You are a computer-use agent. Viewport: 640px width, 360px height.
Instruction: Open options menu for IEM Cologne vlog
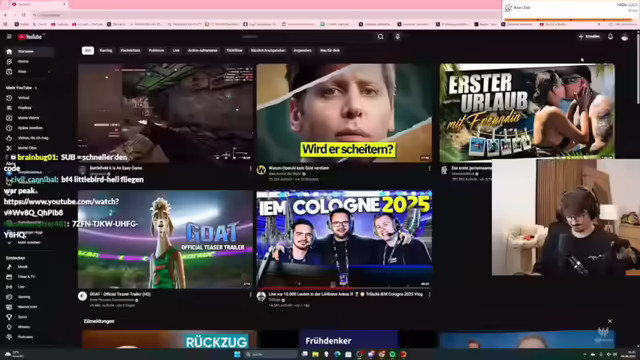pos(429,294)
